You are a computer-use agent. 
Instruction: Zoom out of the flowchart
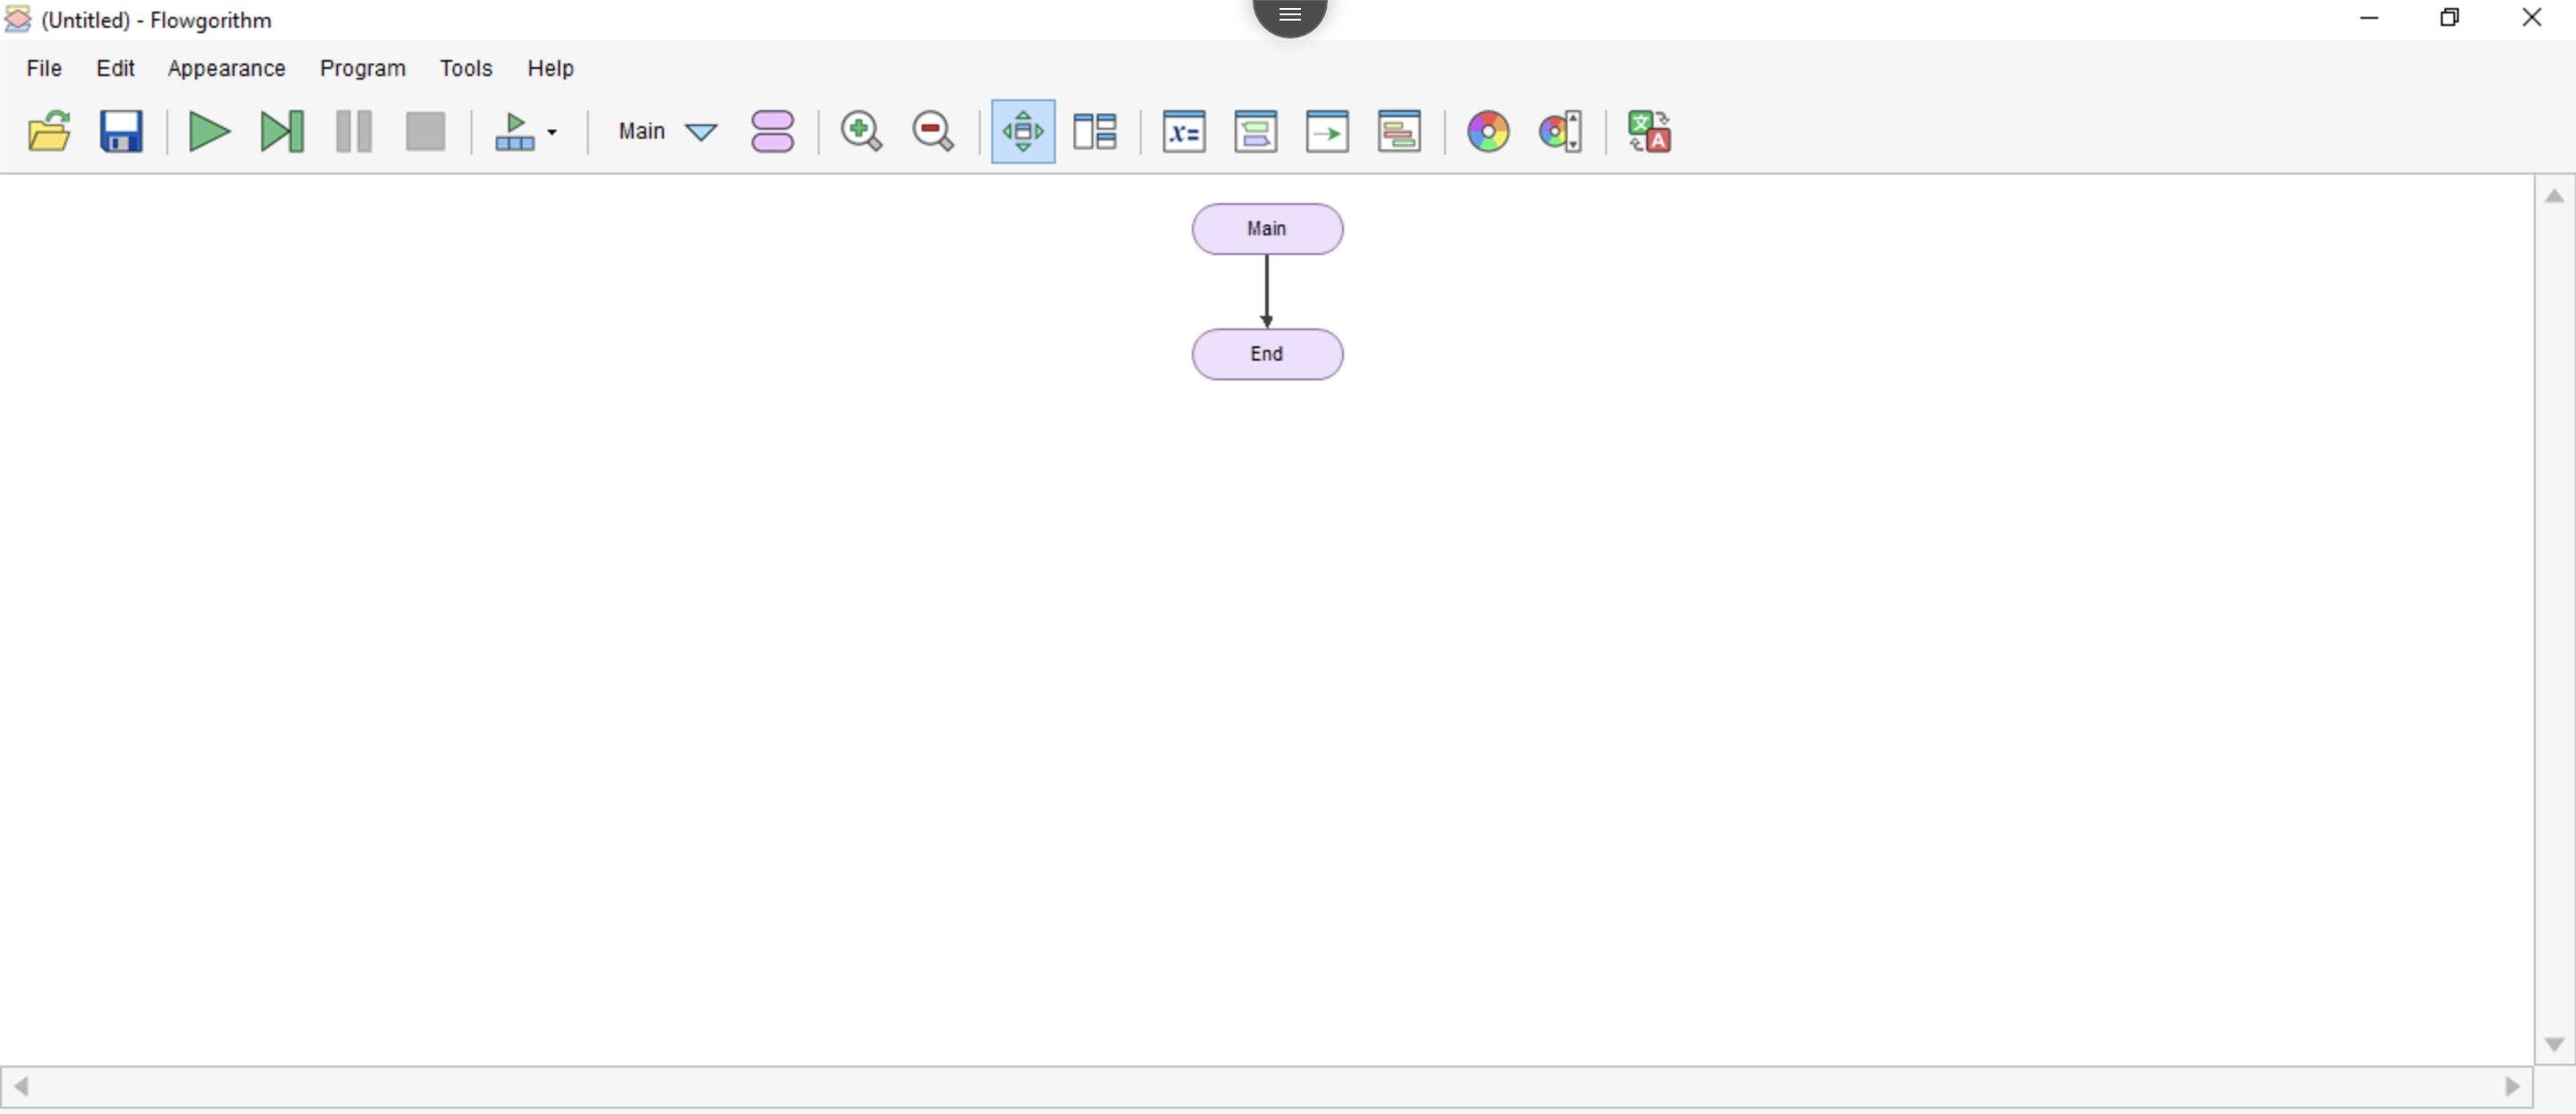(932, 131)
